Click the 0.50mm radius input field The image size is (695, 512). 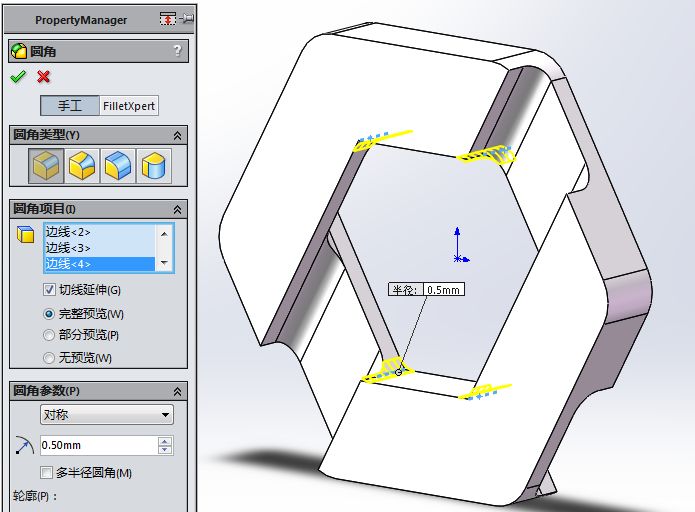pyautogui.click(x=99, y=445)
